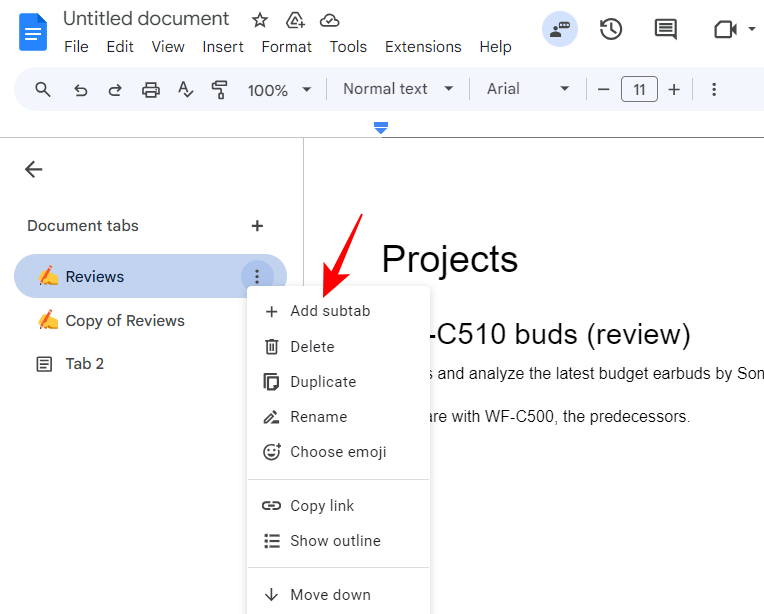Click Show outline in the menu
This screenshot has height=614, width=764.
click(x=334, y=541)
